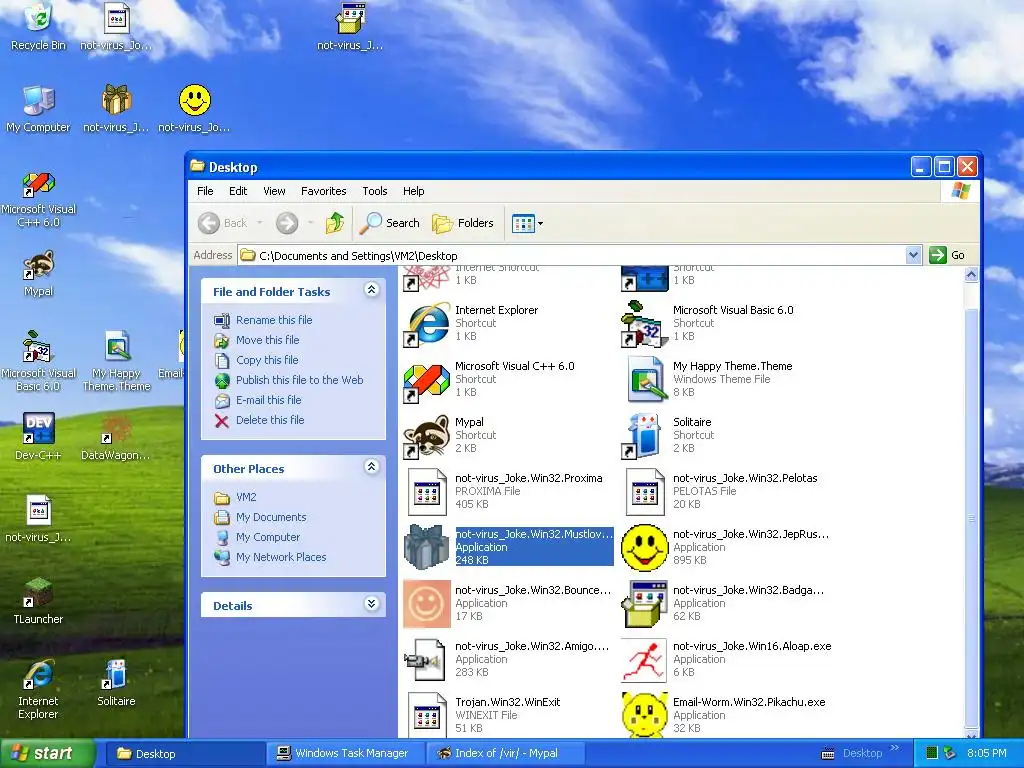Collapse the File and Folder Tasks panel
The height and width of the screenshot is (768, 1024).
pos(372,290)
